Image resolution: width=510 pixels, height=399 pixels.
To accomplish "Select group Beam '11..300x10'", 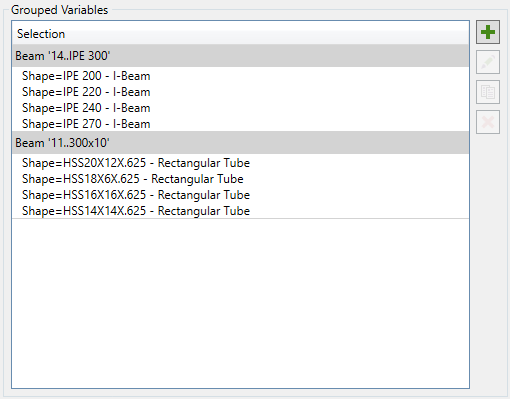I will [x=240, y=143].
